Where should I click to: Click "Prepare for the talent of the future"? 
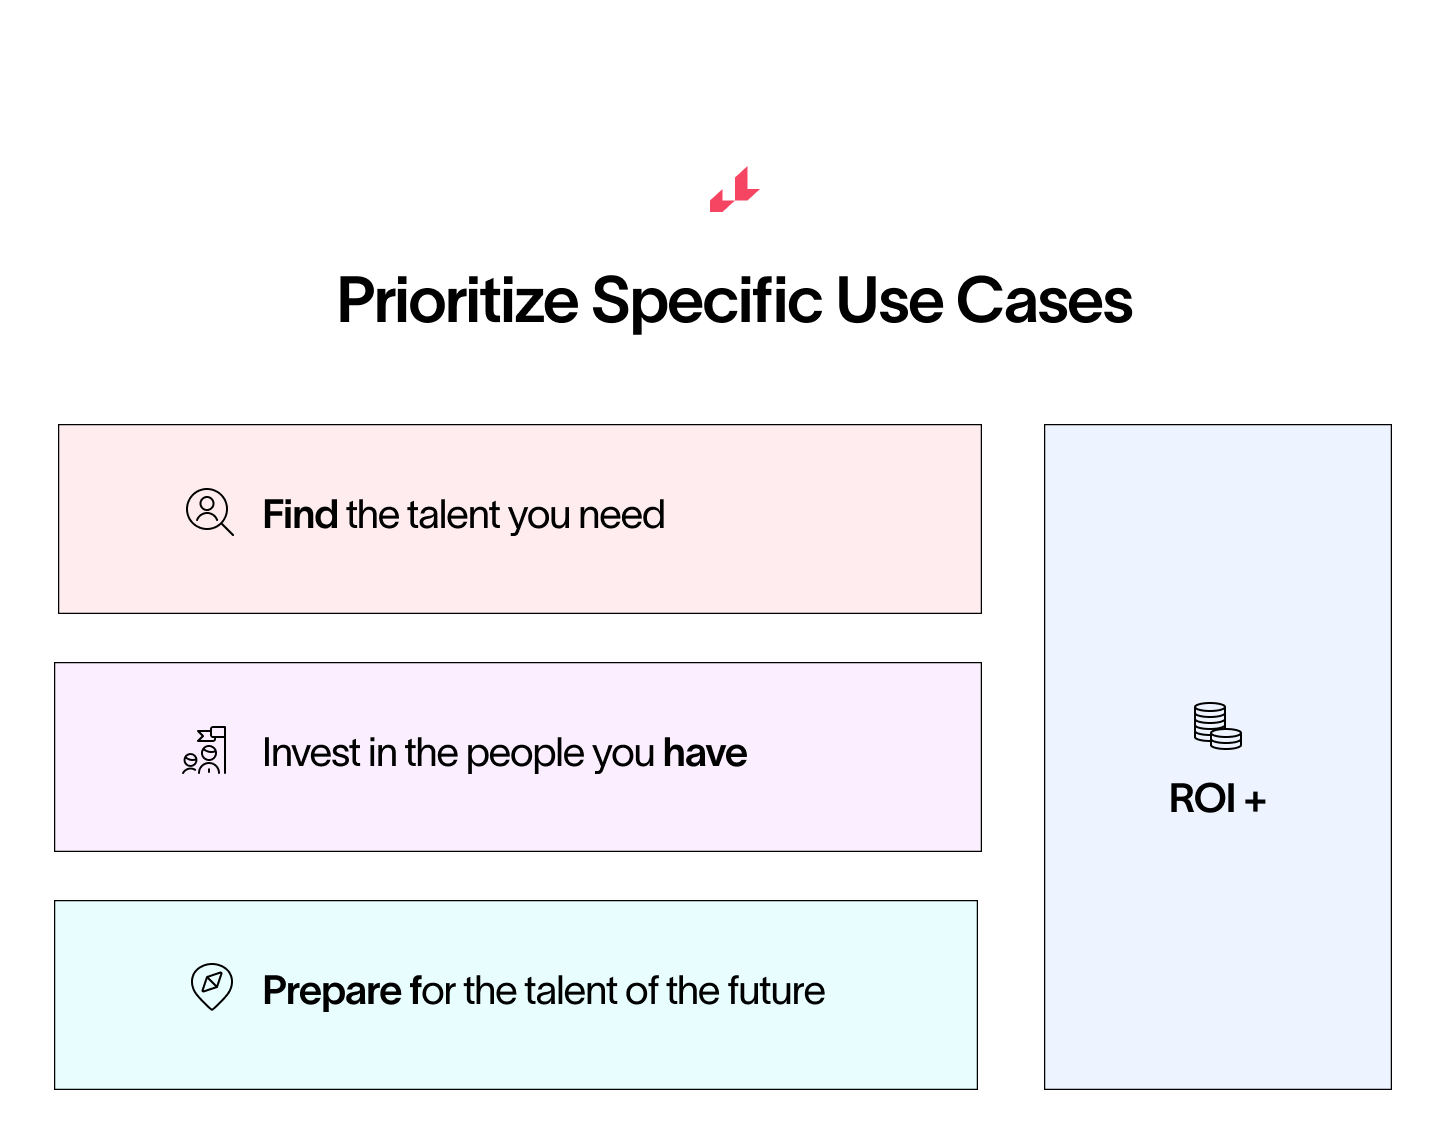543,991
